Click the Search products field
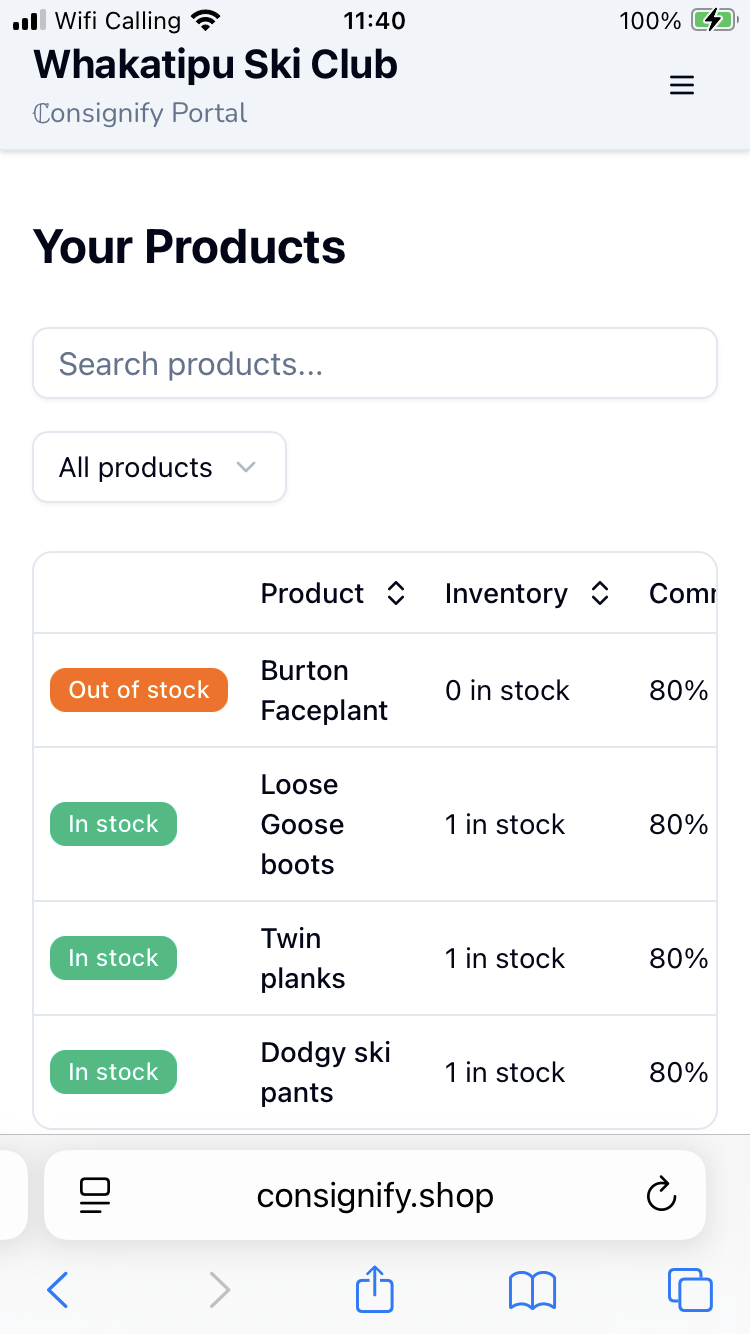750x1334 pixels. click(x=375, y=364)
